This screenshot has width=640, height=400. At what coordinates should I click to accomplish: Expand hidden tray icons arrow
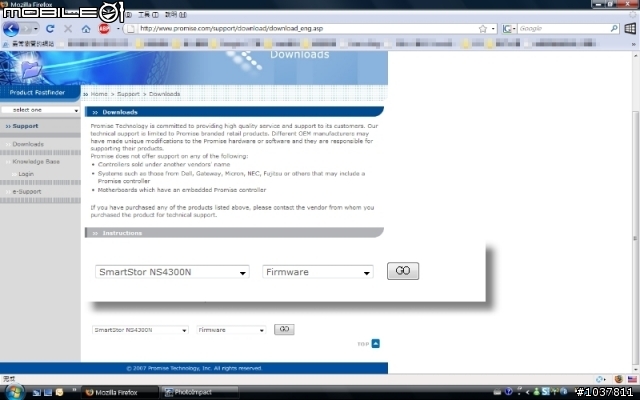pos(527,392)
